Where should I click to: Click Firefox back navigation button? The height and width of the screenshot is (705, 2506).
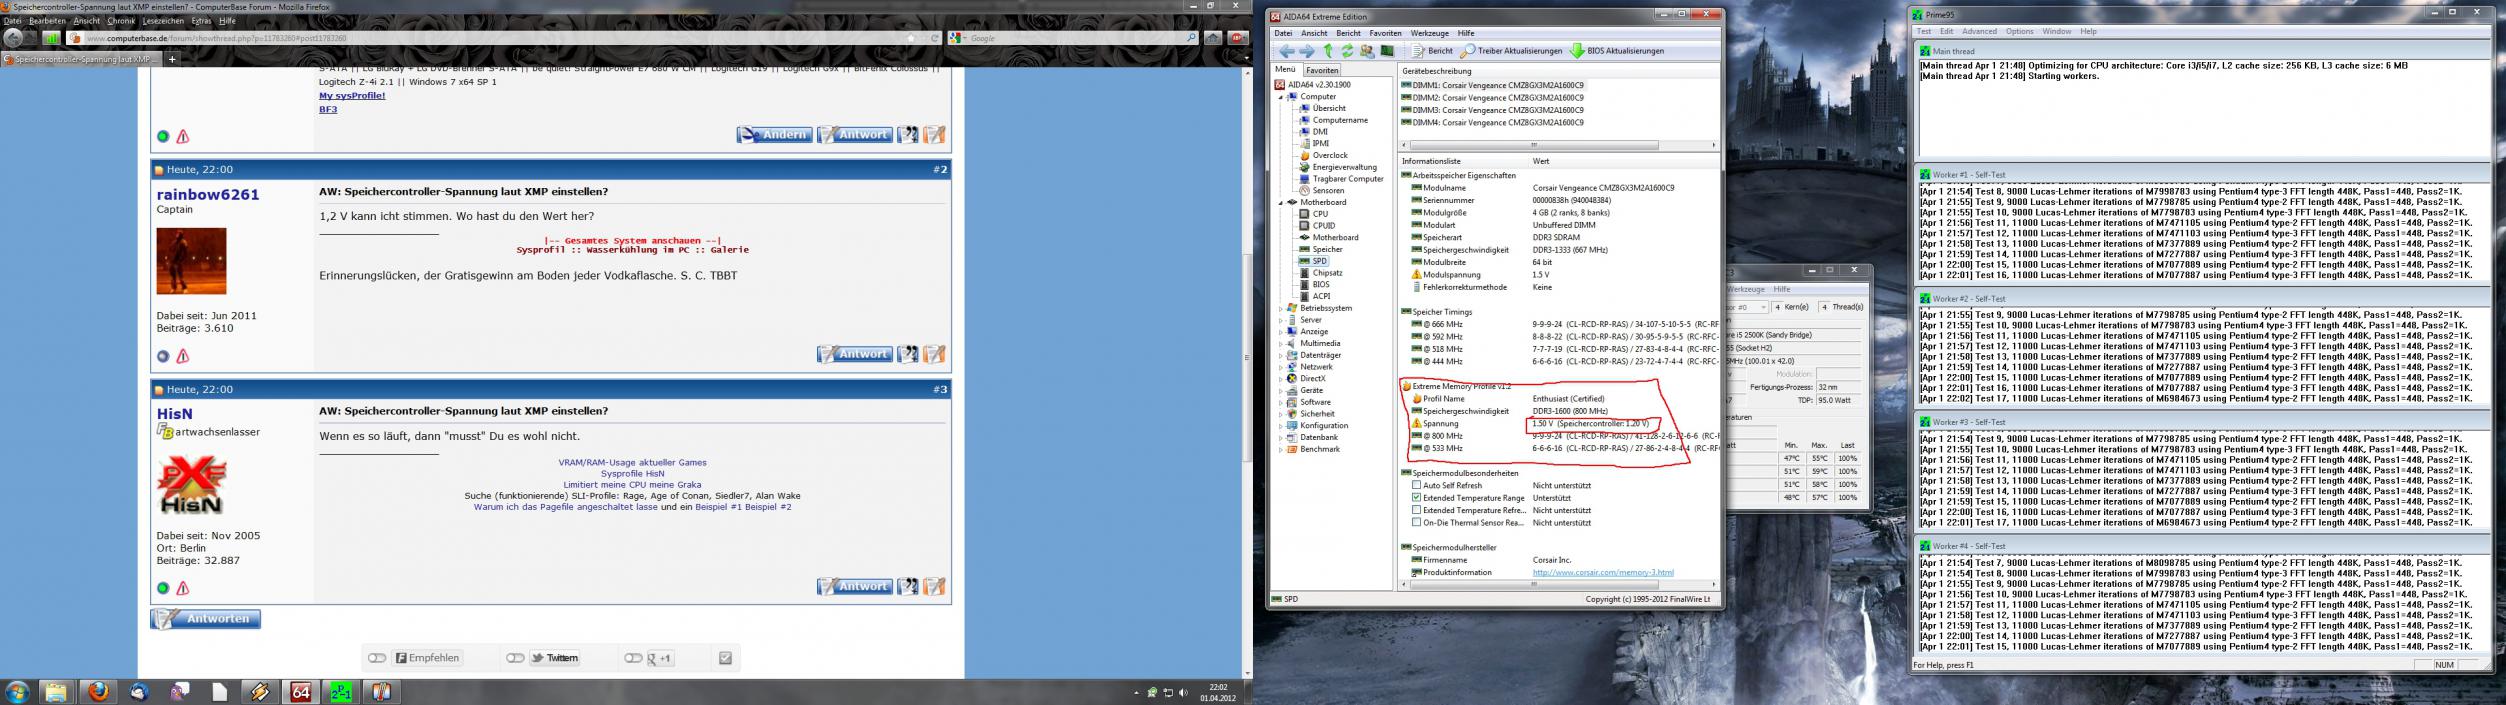coord(14,38)
